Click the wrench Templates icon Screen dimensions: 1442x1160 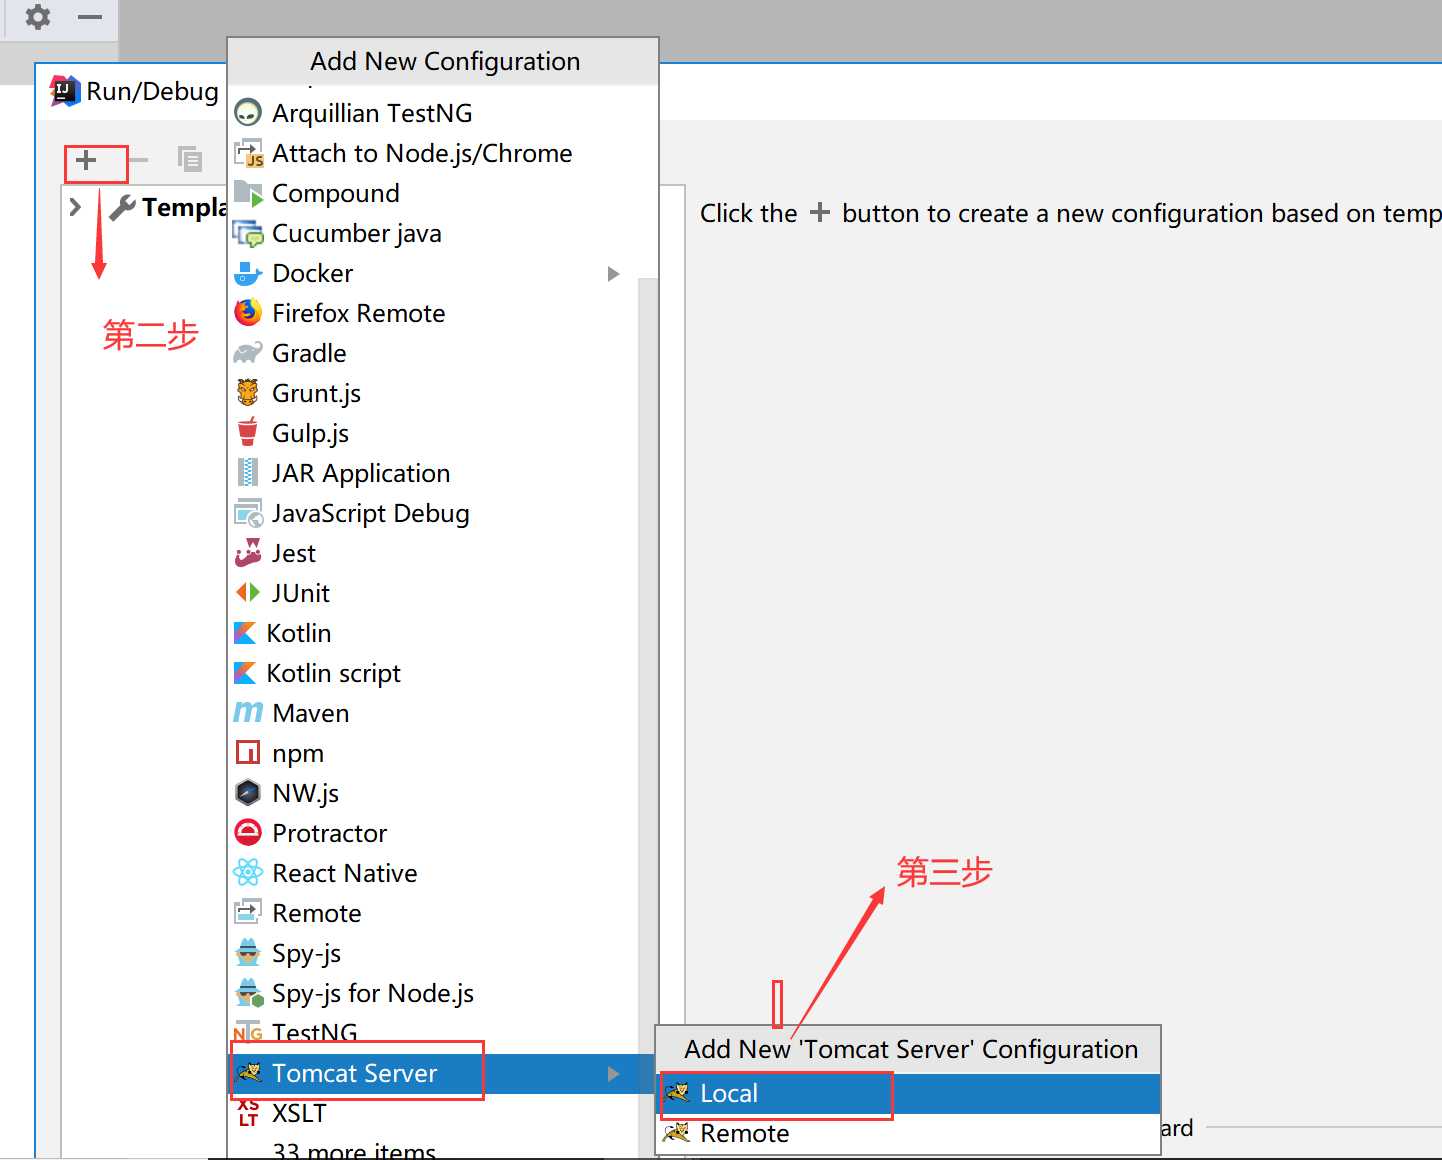coord(122,208)
